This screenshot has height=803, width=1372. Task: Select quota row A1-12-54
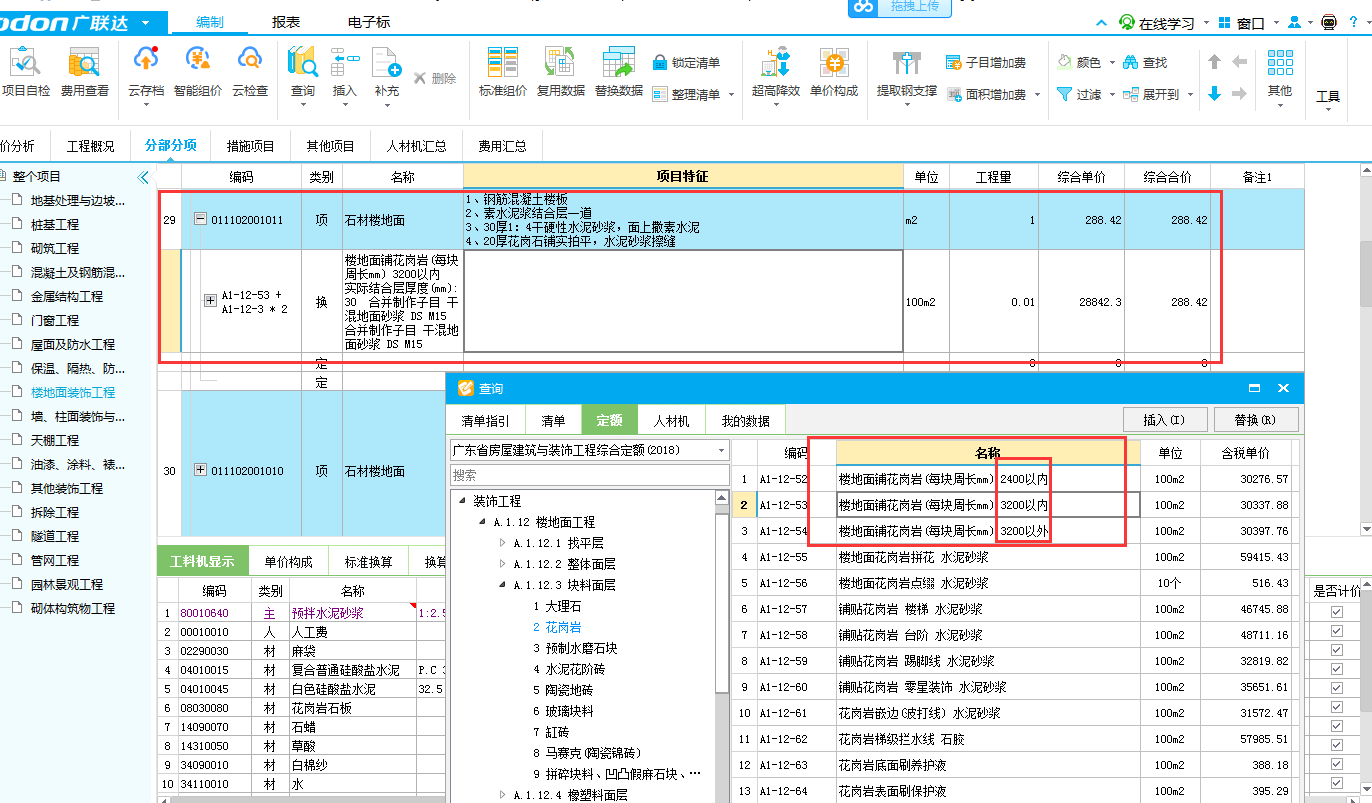click(1017, 531)
